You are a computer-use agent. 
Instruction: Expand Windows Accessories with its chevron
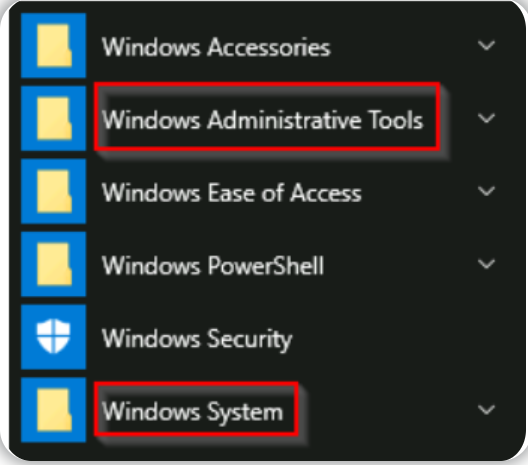click(486, 45)
